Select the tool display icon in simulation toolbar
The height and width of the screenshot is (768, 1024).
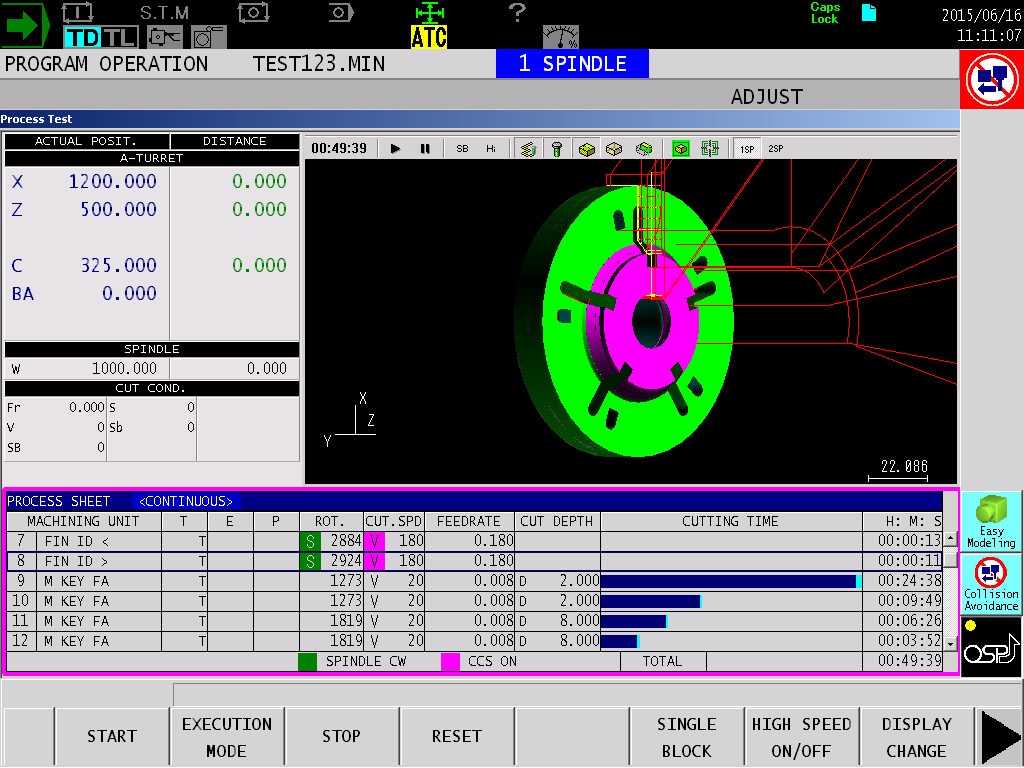[555, 147]
